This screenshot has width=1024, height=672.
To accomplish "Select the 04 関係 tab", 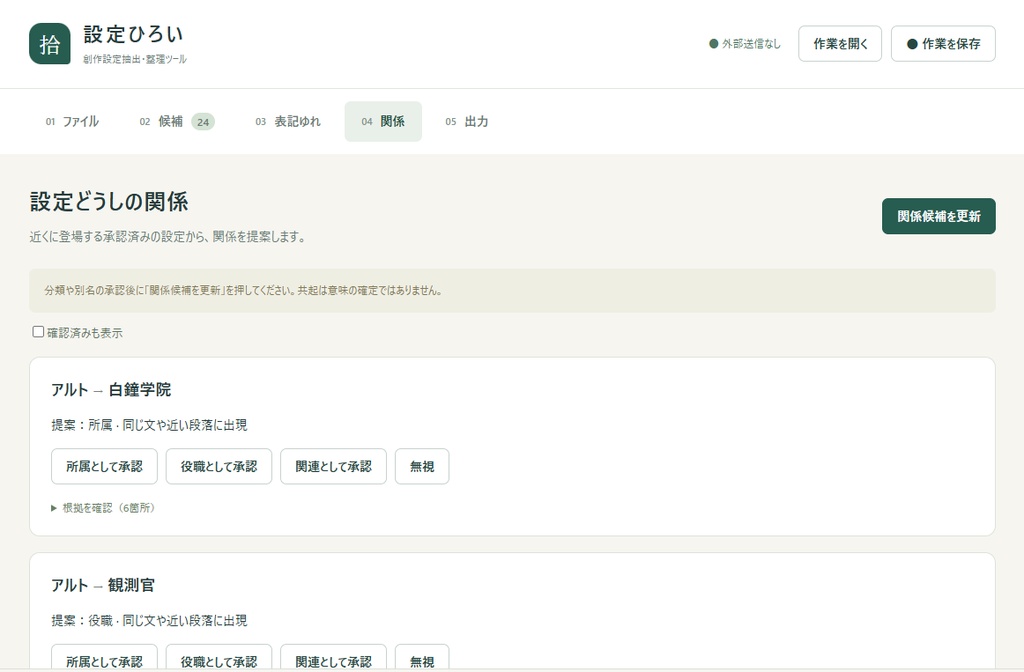I will (x=383, y=121).
